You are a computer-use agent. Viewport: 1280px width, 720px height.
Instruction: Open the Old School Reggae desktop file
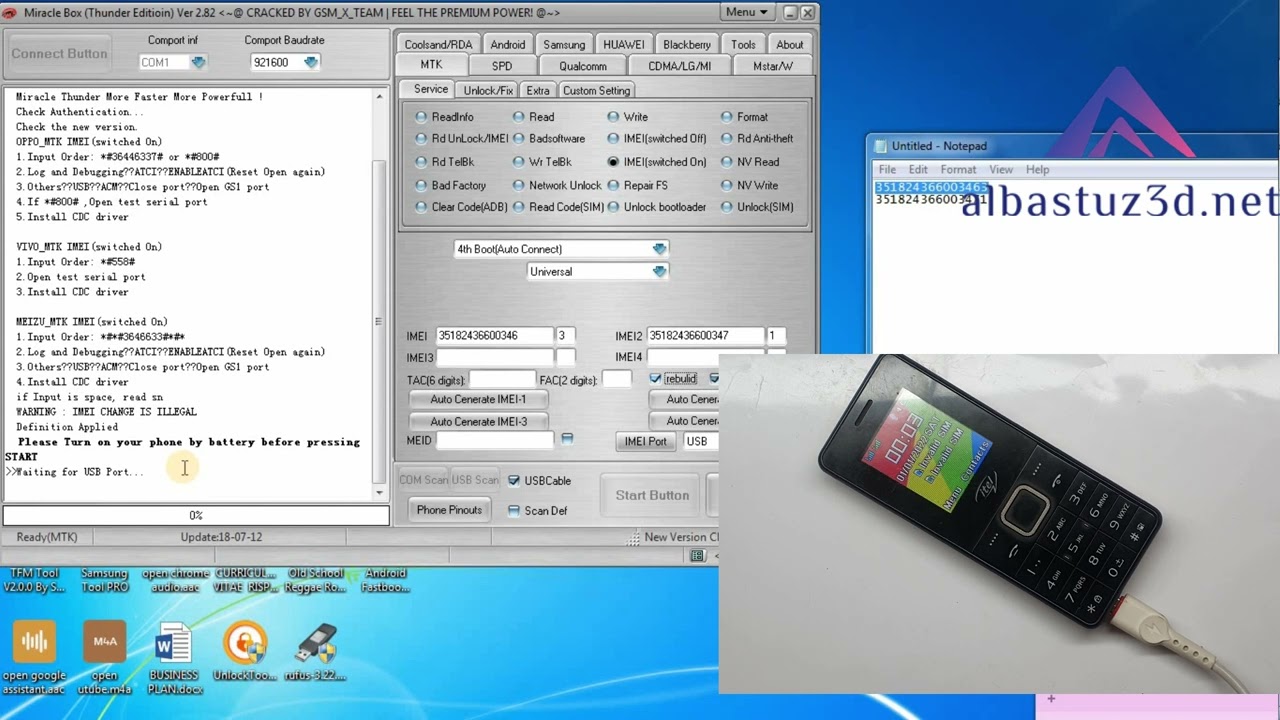[x=316, y=581]
